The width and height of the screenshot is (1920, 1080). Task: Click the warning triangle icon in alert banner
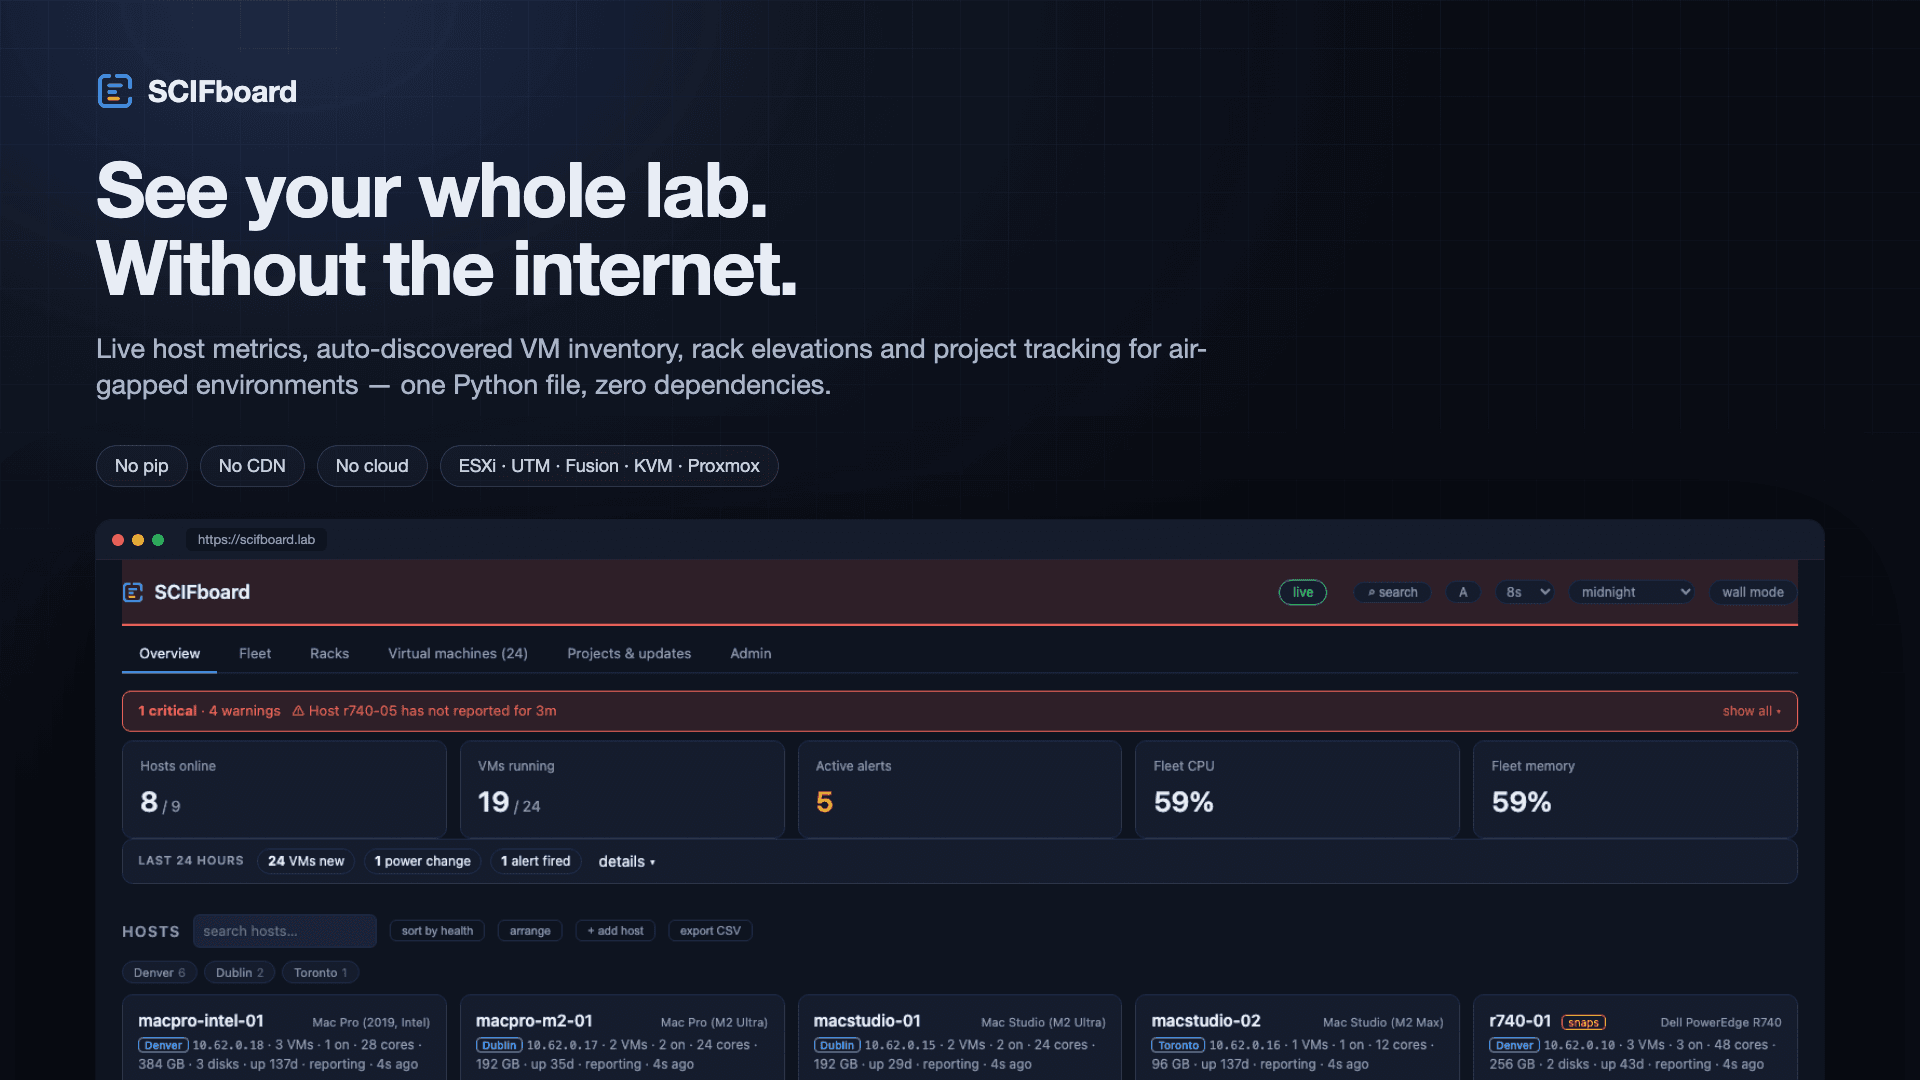tap(298, 711)
